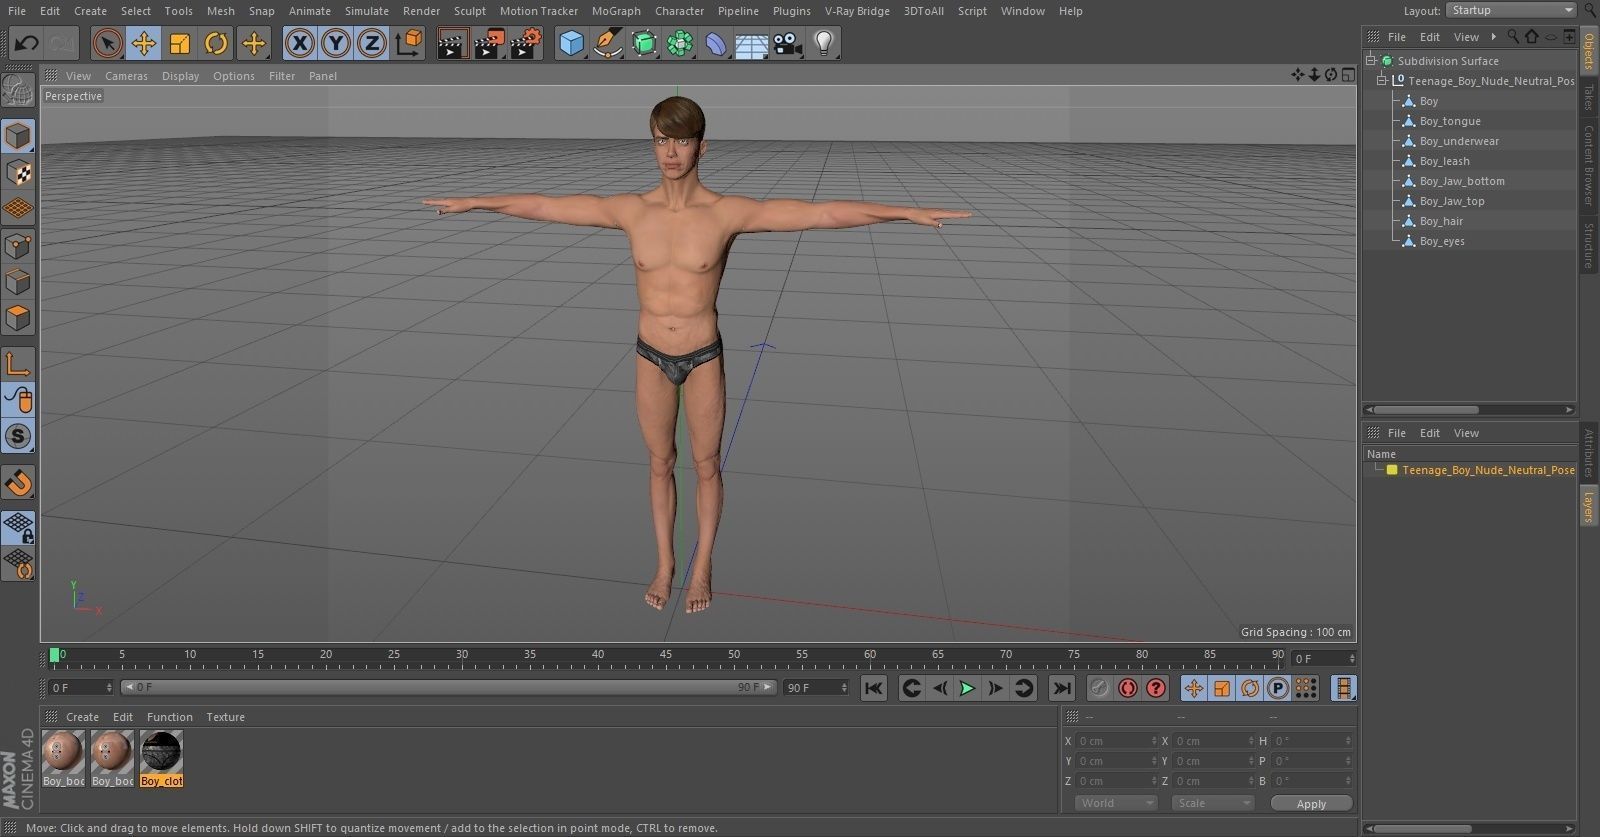Switch to the Takes side tab
This screenshot has width=1600, height=837.
[x=1588, y=97]
